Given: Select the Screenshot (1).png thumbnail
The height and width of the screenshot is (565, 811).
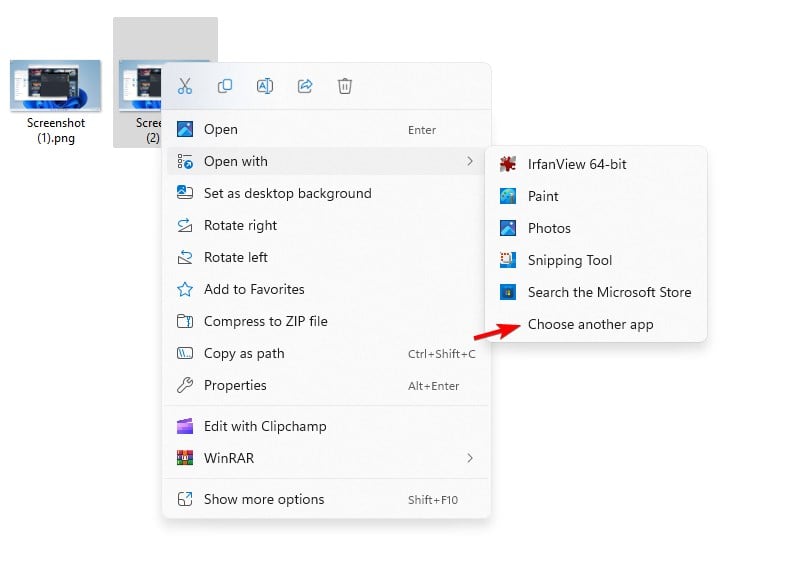Looking at the screenshot, I should 56,85.
